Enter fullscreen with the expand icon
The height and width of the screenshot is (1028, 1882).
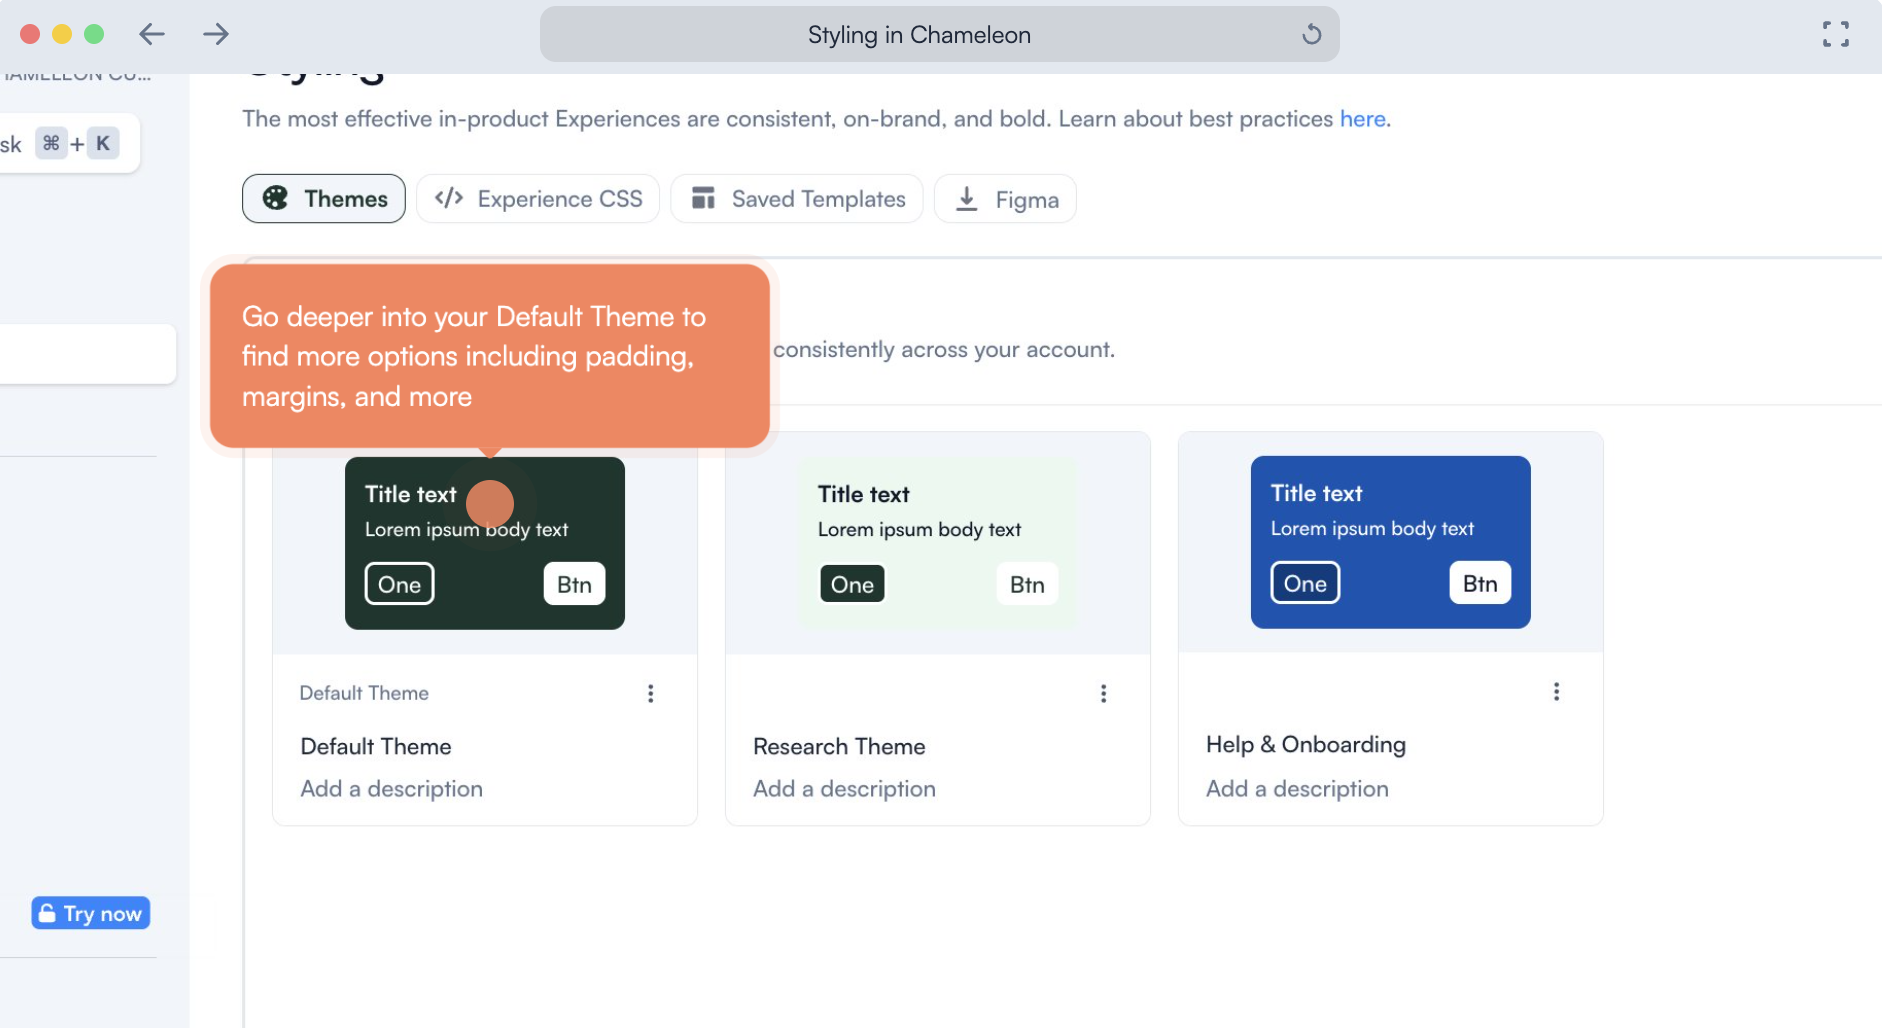tap(1835, 34)
